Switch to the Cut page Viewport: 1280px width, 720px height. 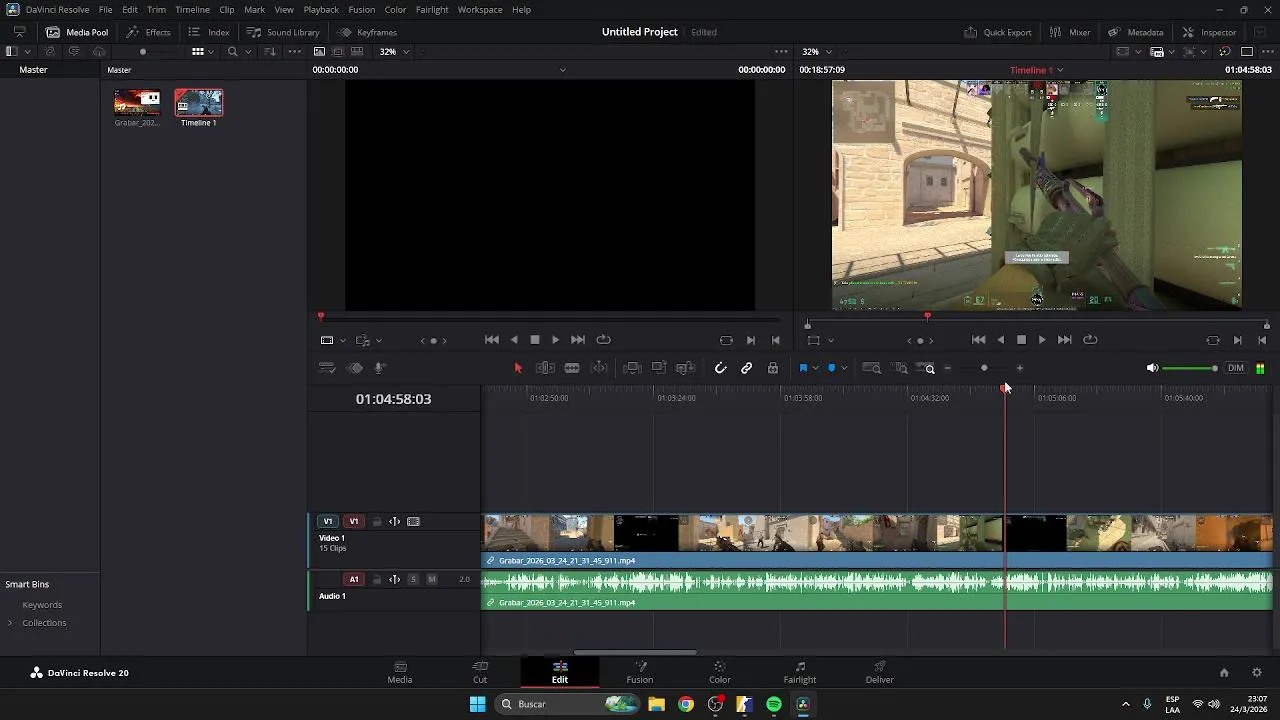(x=480, y=672)
